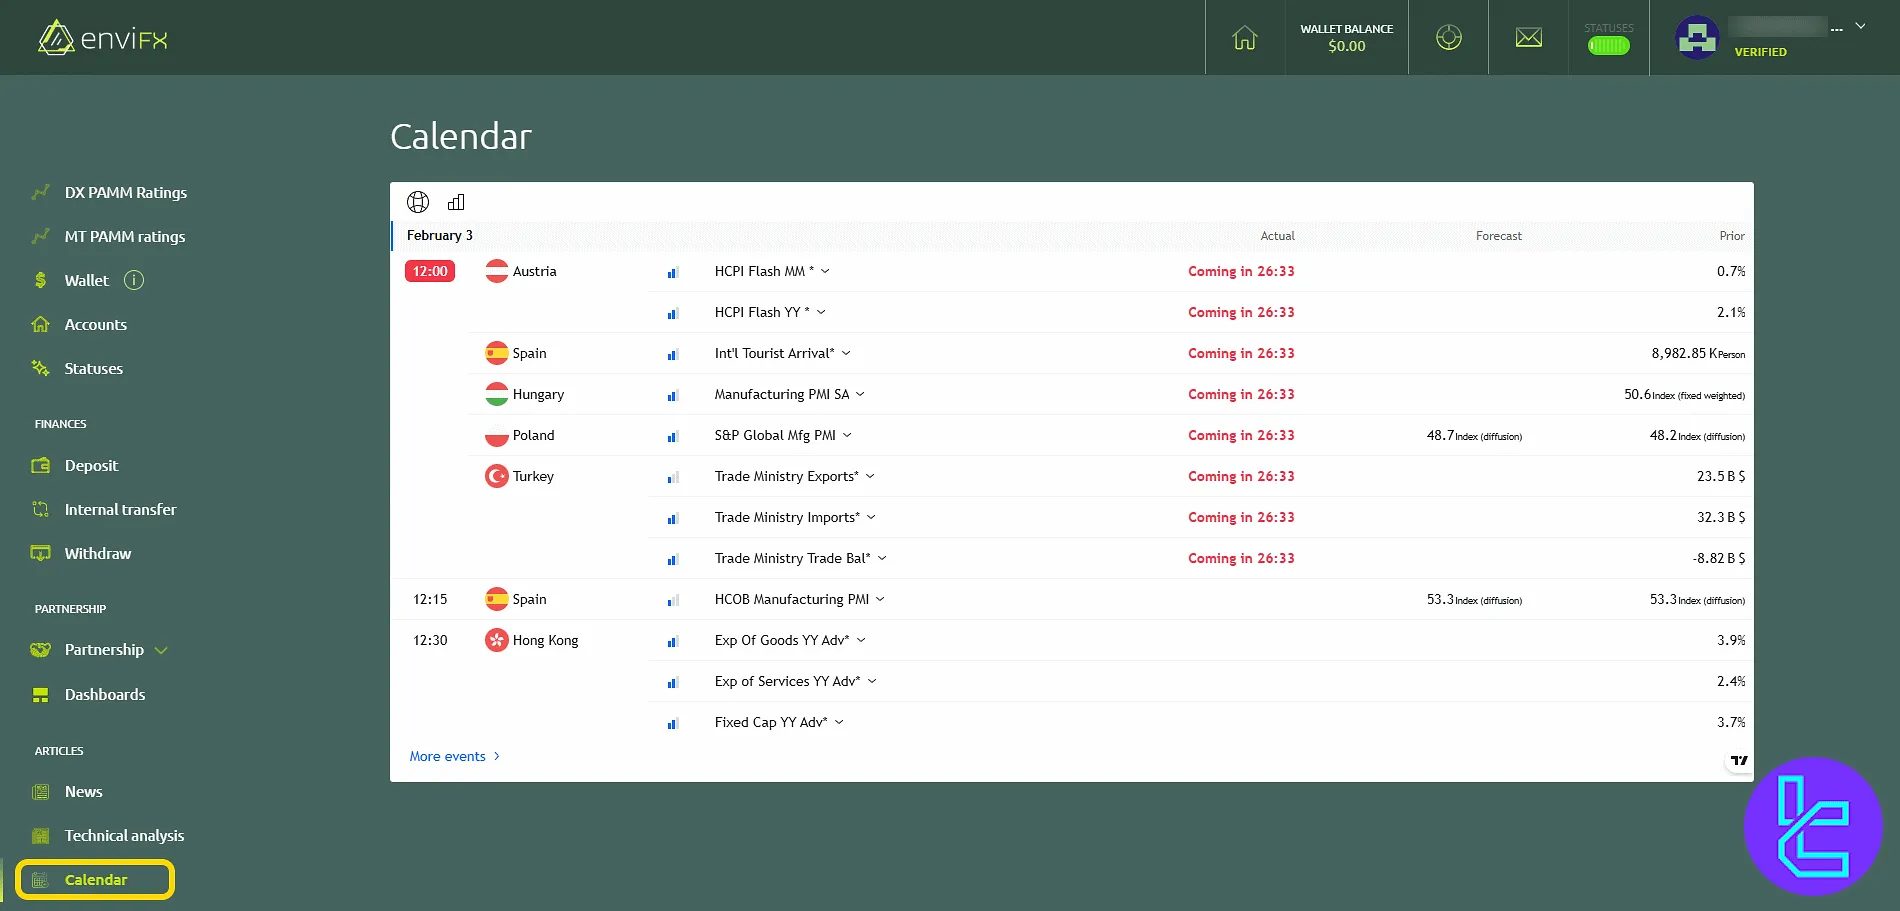The image size is (1900, 911).
Task: Click the Wallet info tooltip circle
Action: (x=133, y=280)
